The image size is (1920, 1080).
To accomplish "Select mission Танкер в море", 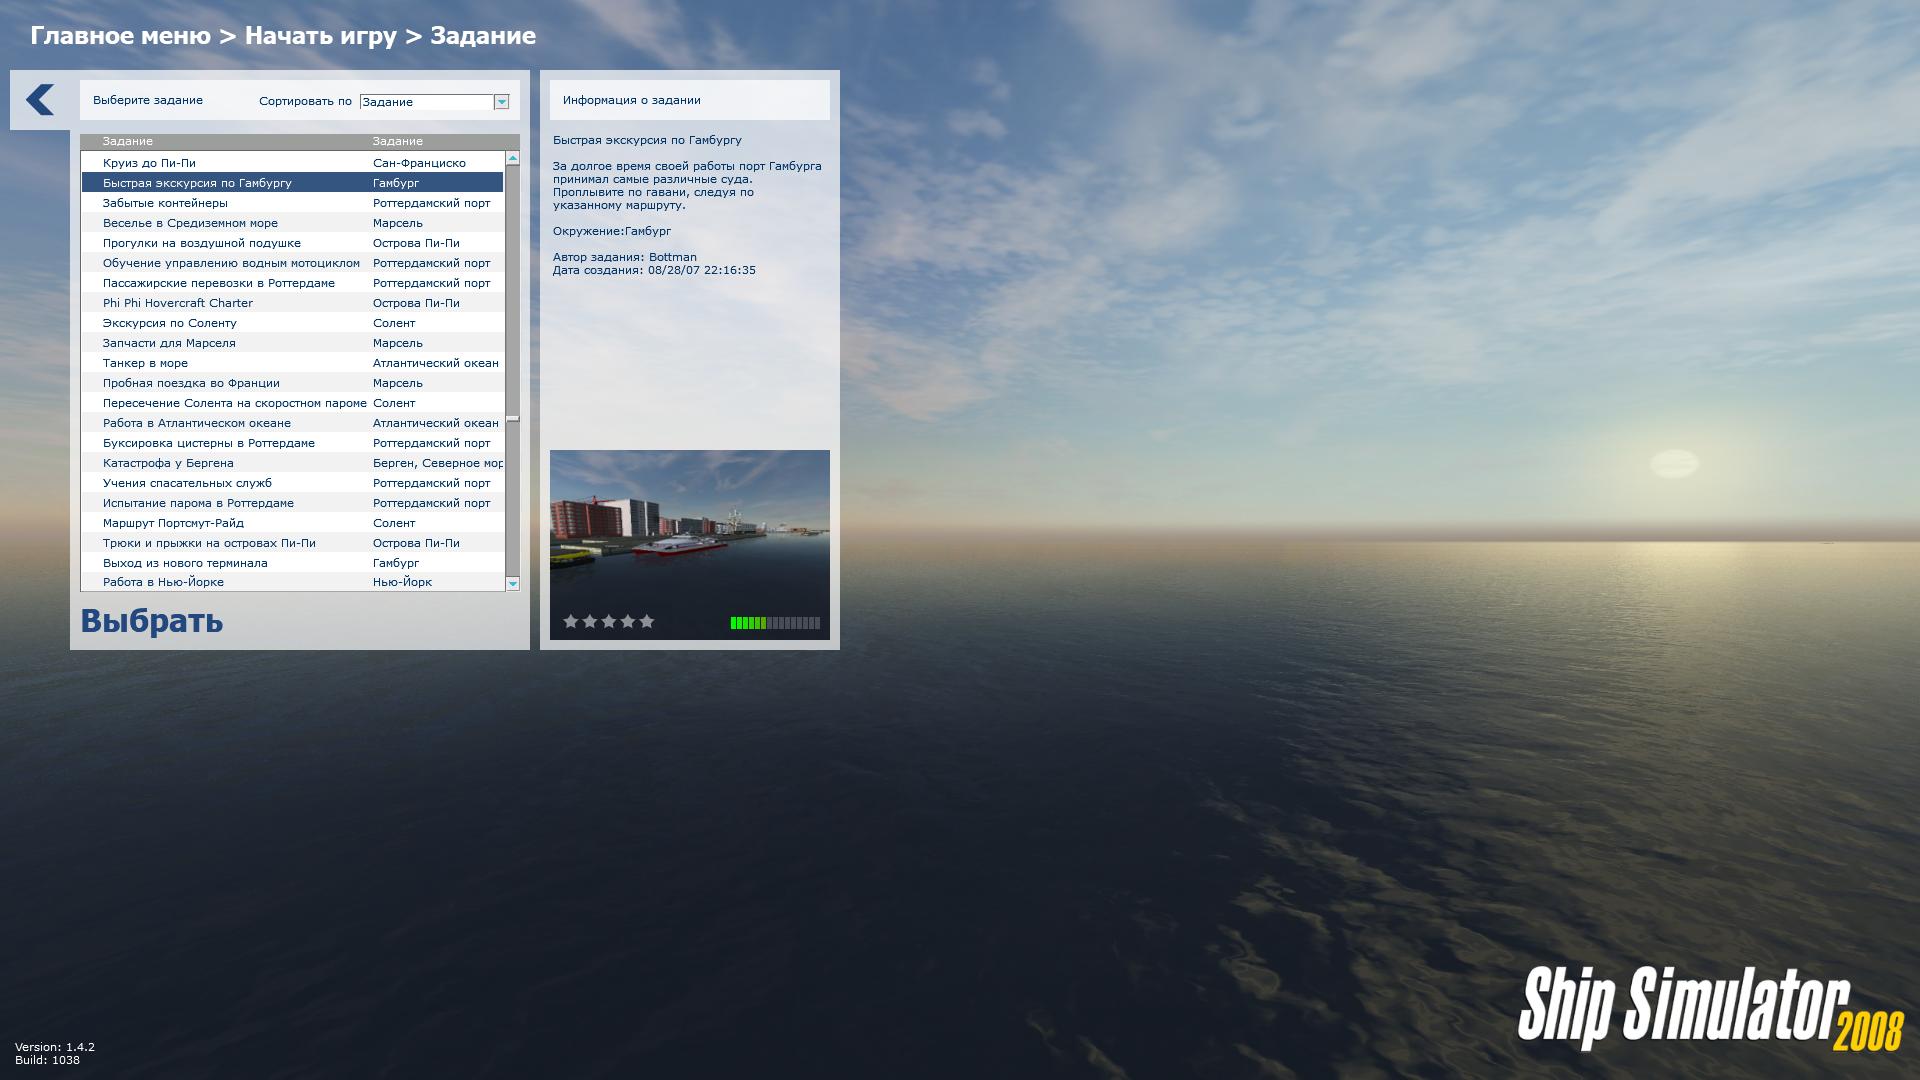I will pos(292,363).
